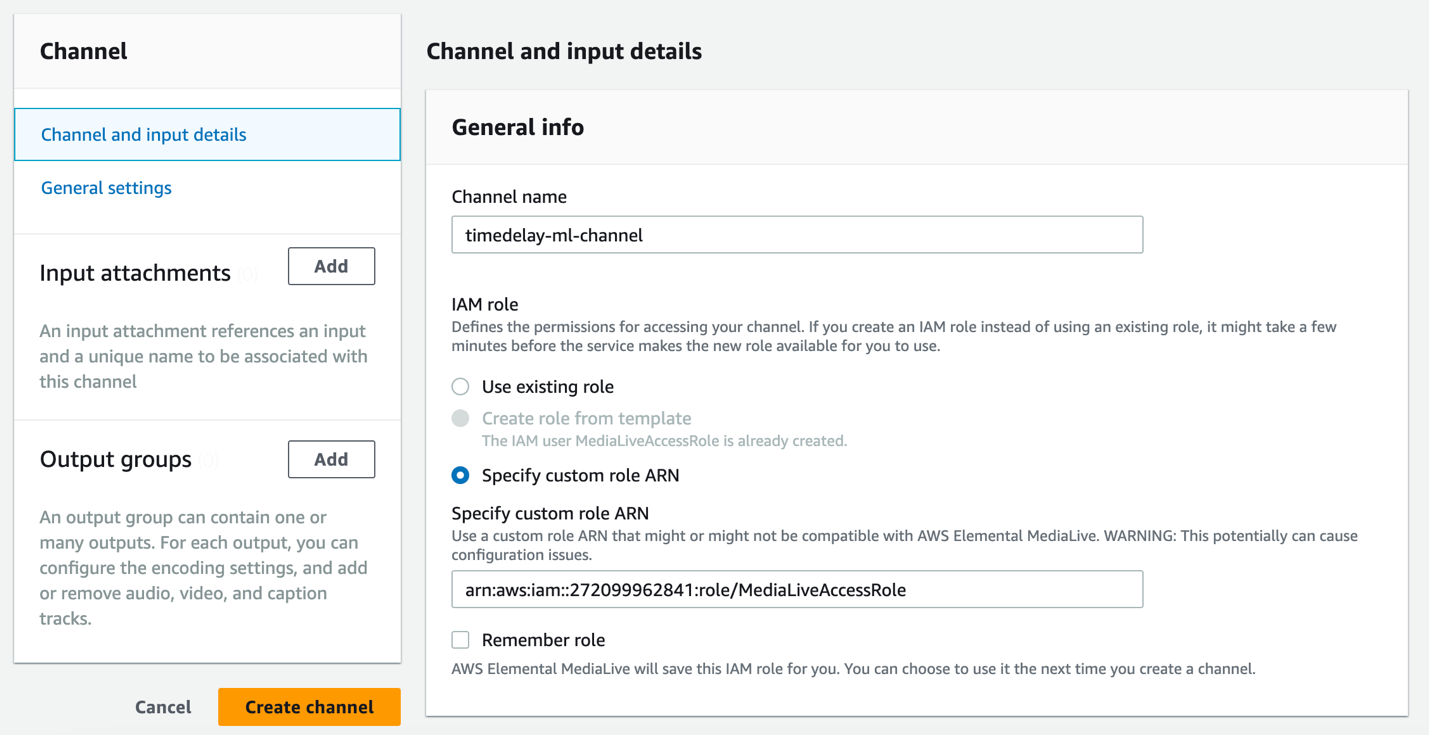Click the Output groups section heading

(x=115, y=459)
